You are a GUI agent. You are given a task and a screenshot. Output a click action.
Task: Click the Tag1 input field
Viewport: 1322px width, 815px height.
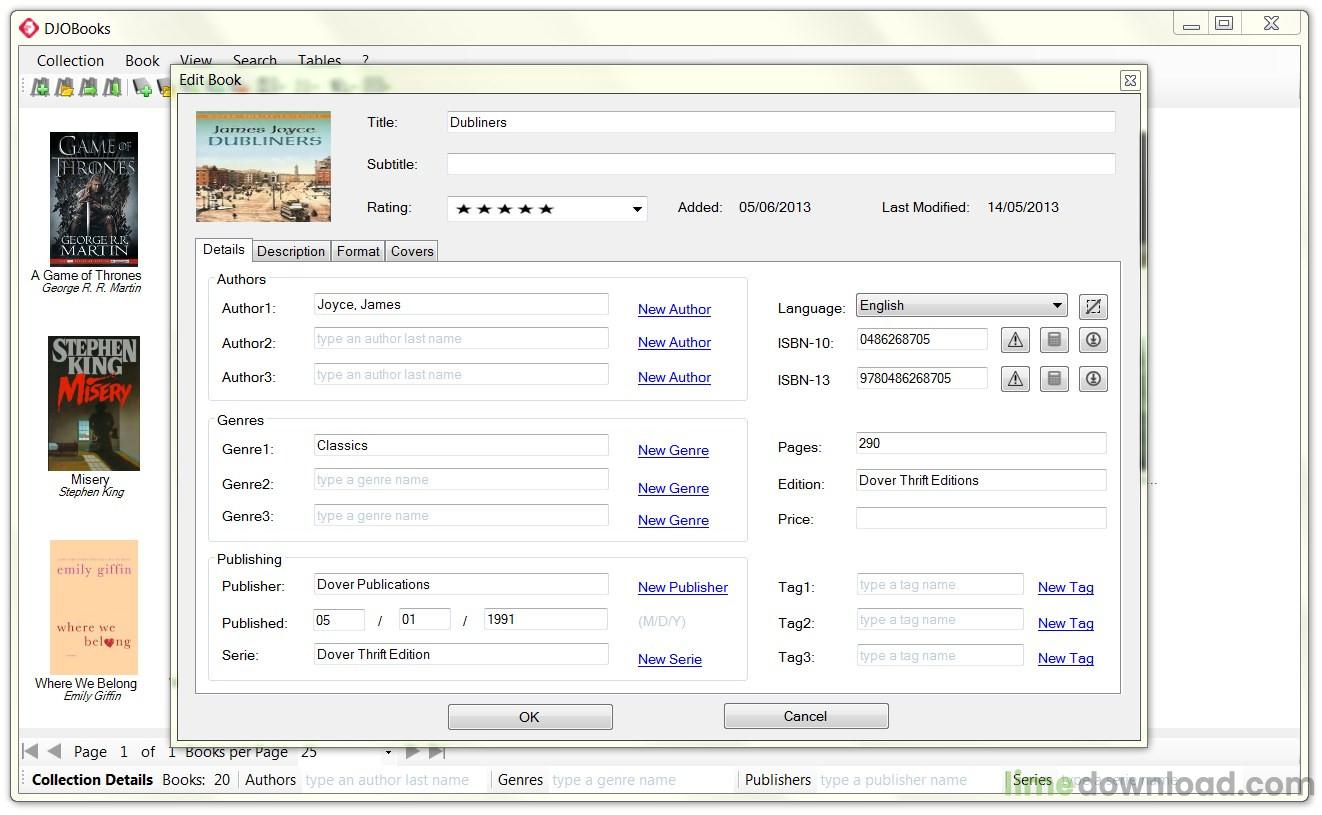pos(940,584)
